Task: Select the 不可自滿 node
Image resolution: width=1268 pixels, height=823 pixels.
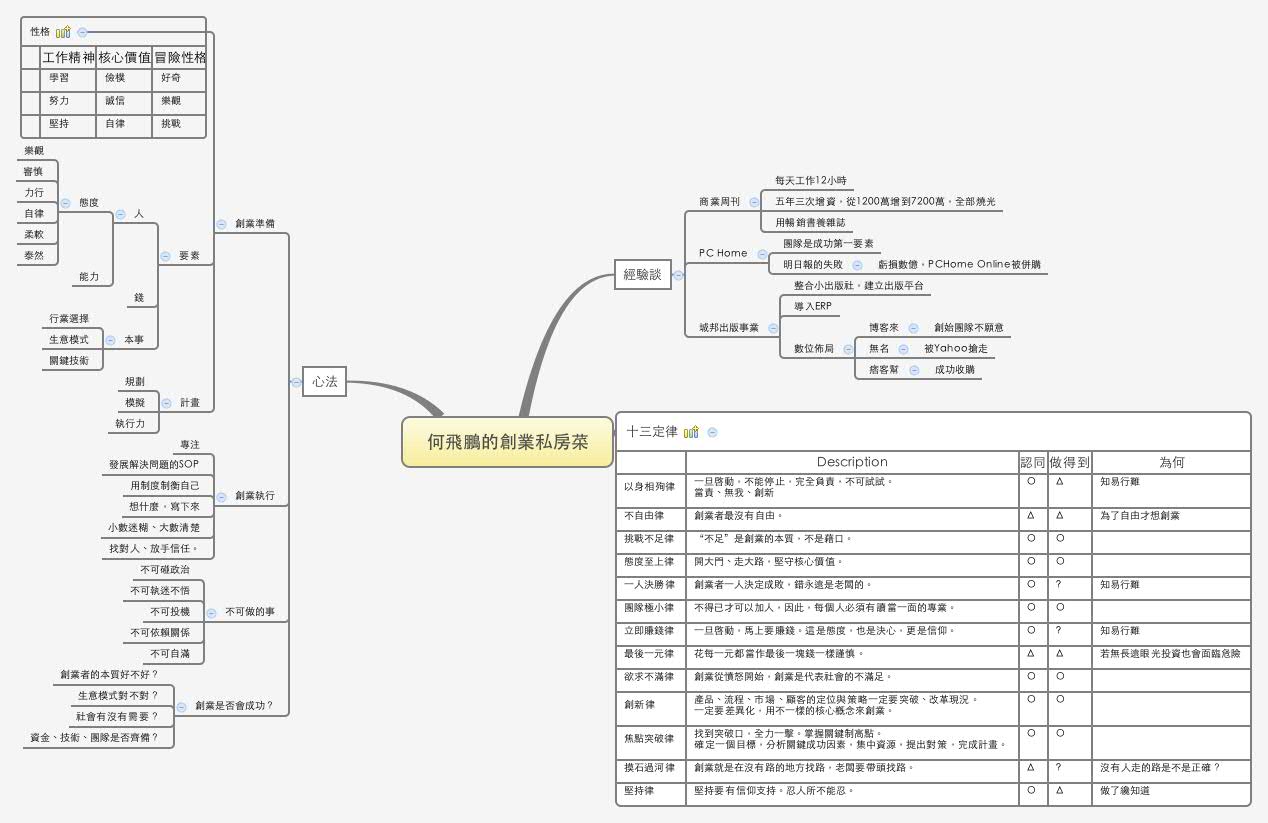Action: click(169, 654)
